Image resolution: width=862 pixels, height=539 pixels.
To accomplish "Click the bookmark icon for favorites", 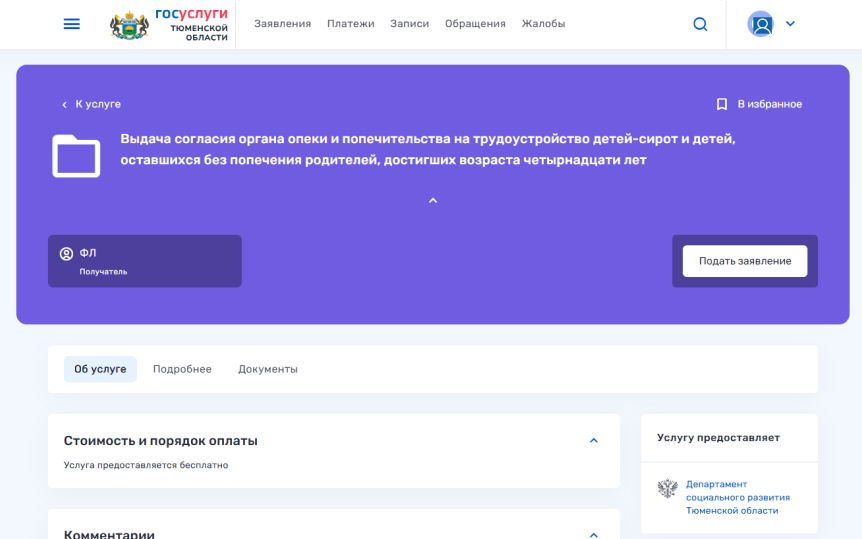I will click(722, 104).
